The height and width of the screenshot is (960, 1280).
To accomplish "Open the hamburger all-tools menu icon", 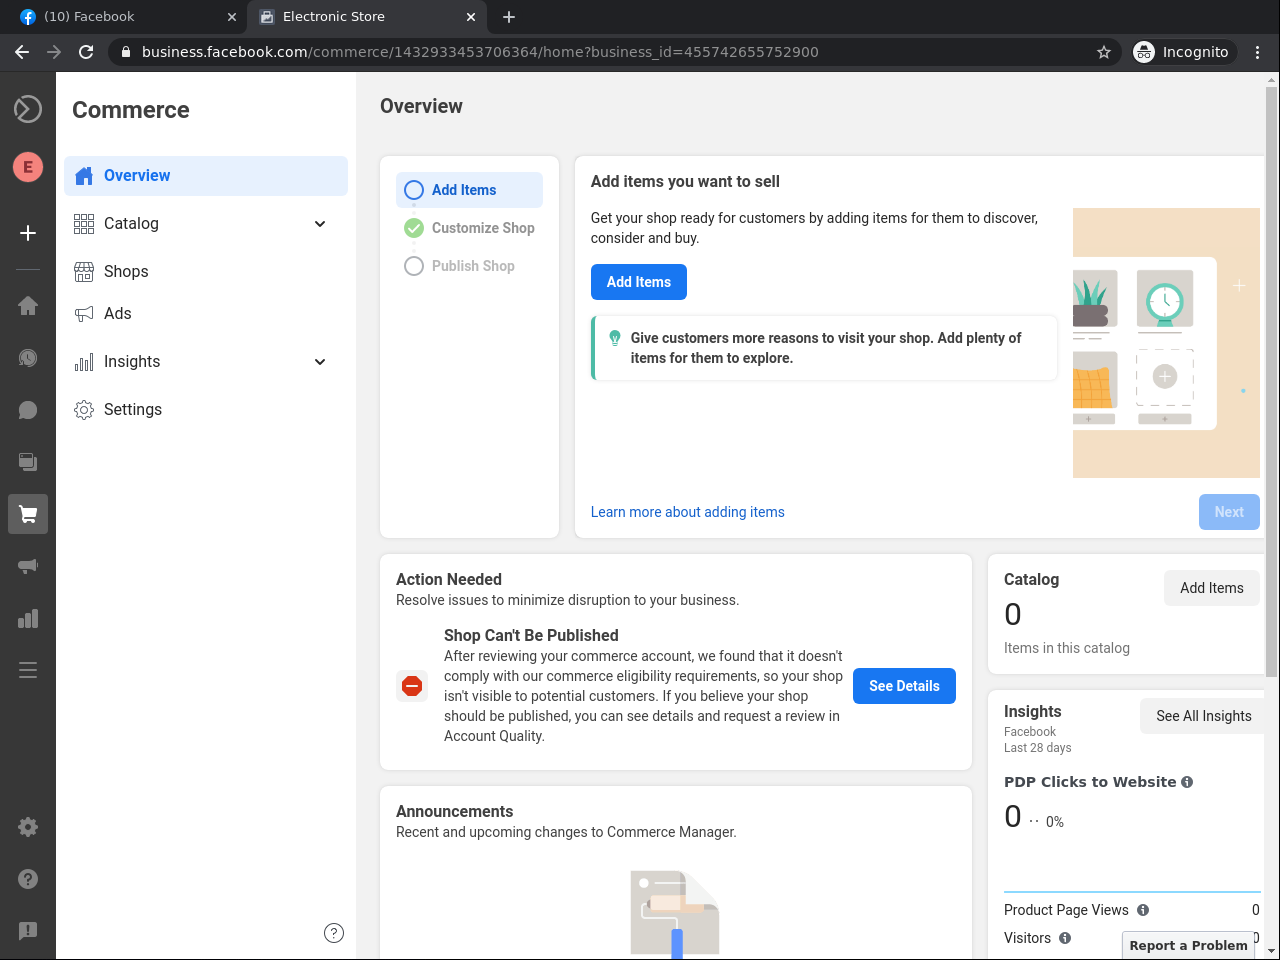I will [28, 670].
